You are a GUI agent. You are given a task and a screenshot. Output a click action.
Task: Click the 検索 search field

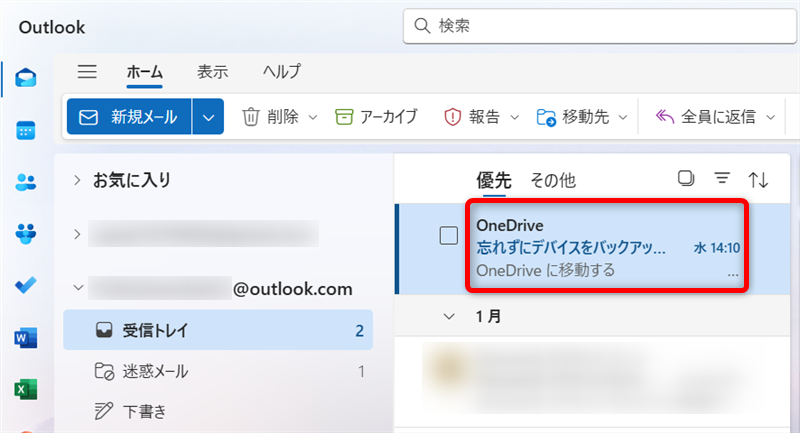(x=600, y=26)
